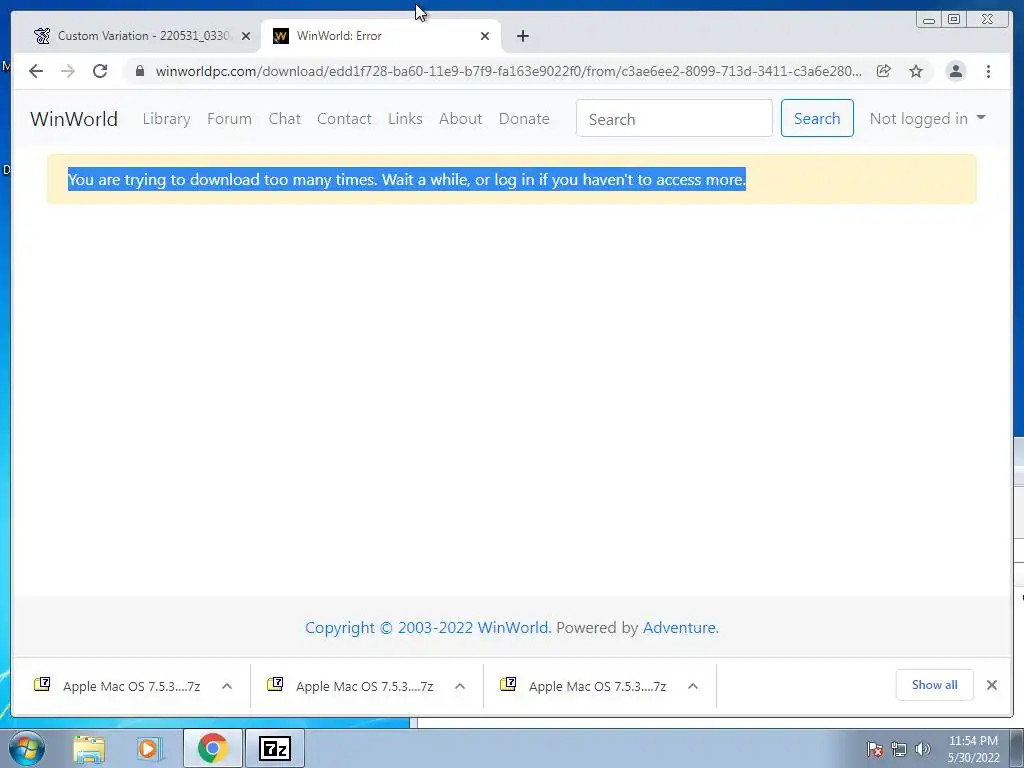1024x768 pixels.
Task: Go to the Forum page
Action: pyautogui.click(x=229, y=119)
